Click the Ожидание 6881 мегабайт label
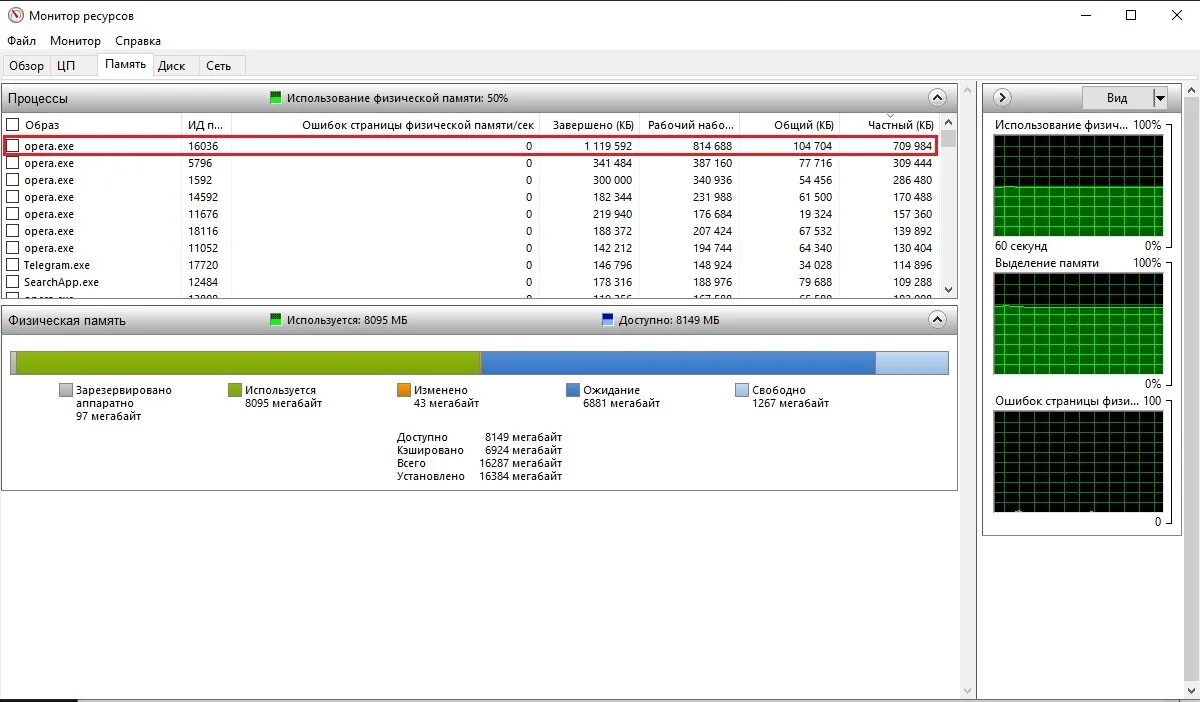Viewport: 1200px width, 702px height. (621, 397)
